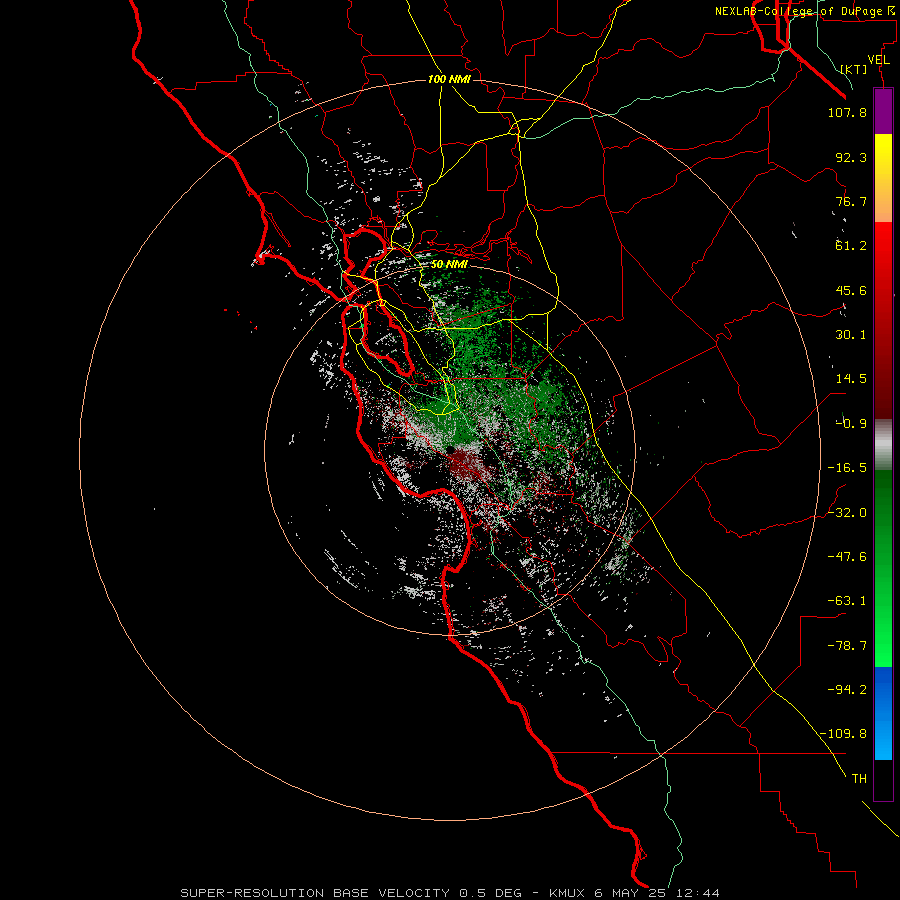
Task: Select the red segment of velocity color bar
Action: click(883, 320)
